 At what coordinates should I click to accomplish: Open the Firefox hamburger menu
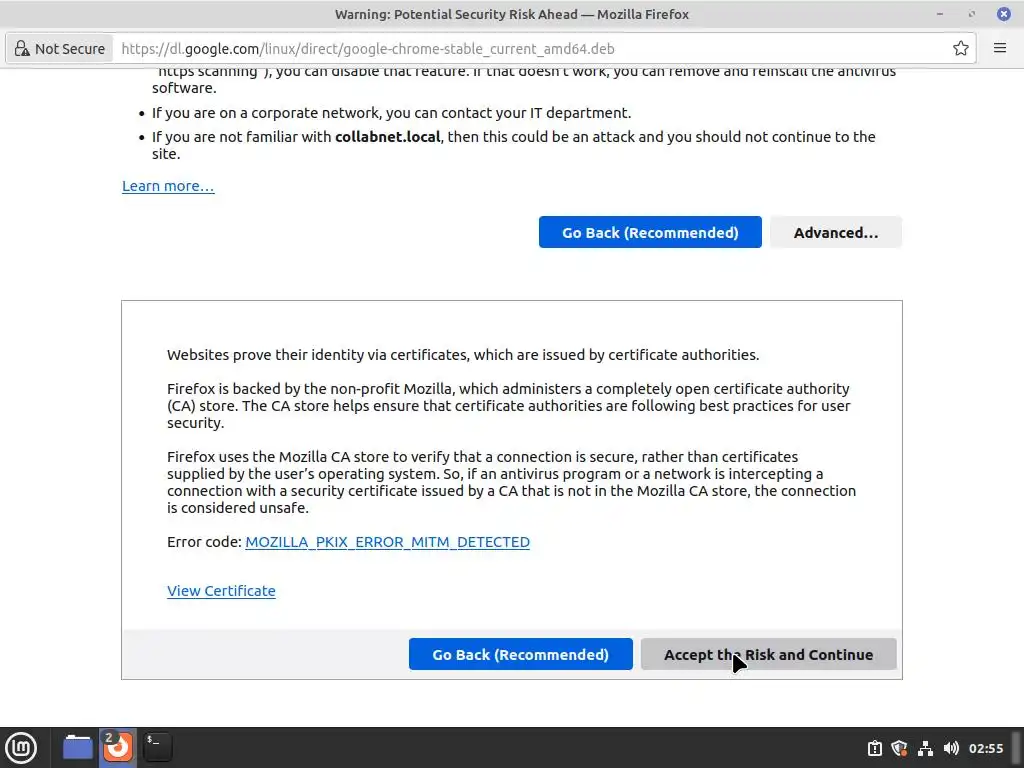point(1000,48)
